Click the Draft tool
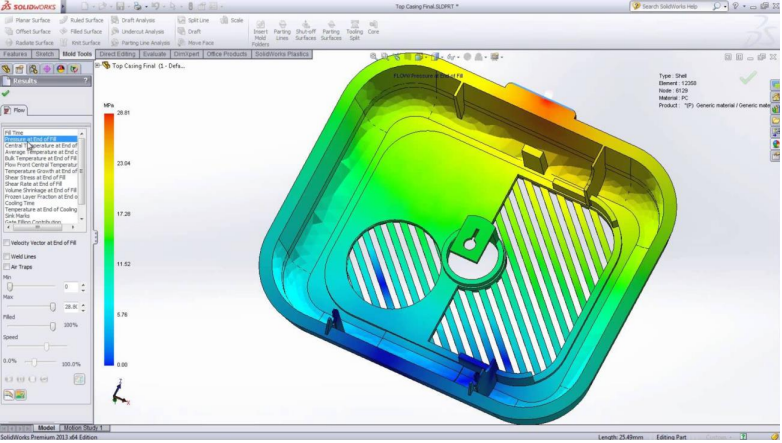This screenshot has width=782, height=443. click(x=190, y=31)
